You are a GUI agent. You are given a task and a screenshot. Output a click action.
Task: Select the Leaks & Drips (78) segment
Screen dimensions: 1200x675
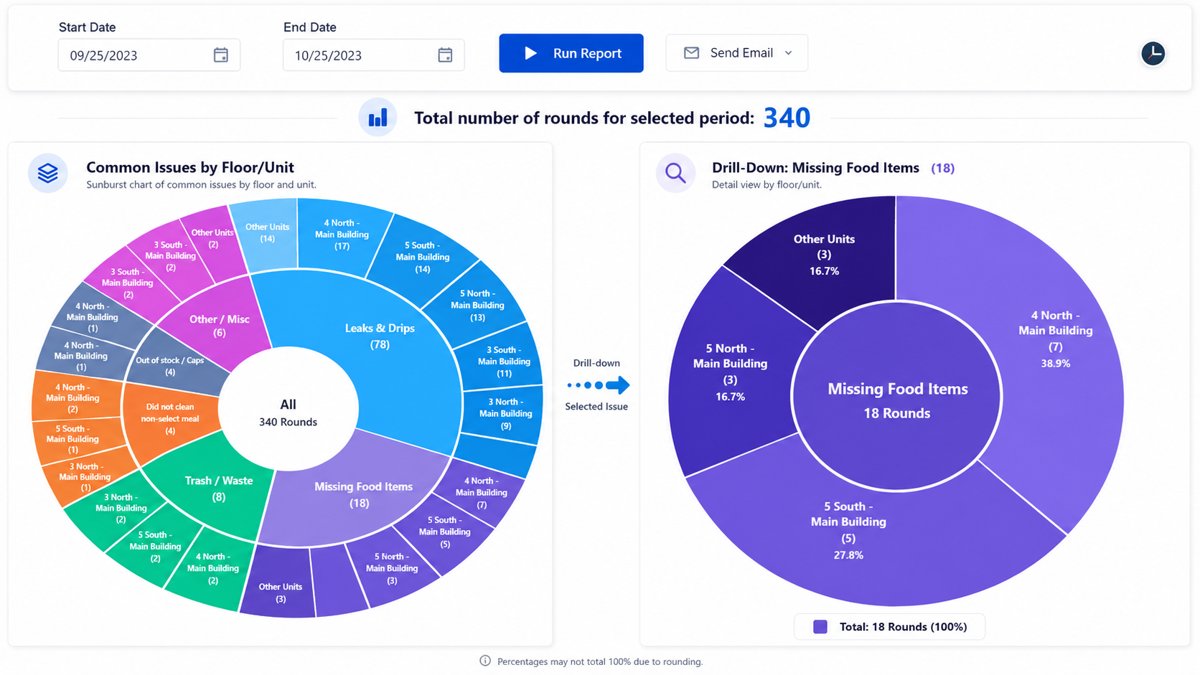pyautogui.click(x=380, y=335)
